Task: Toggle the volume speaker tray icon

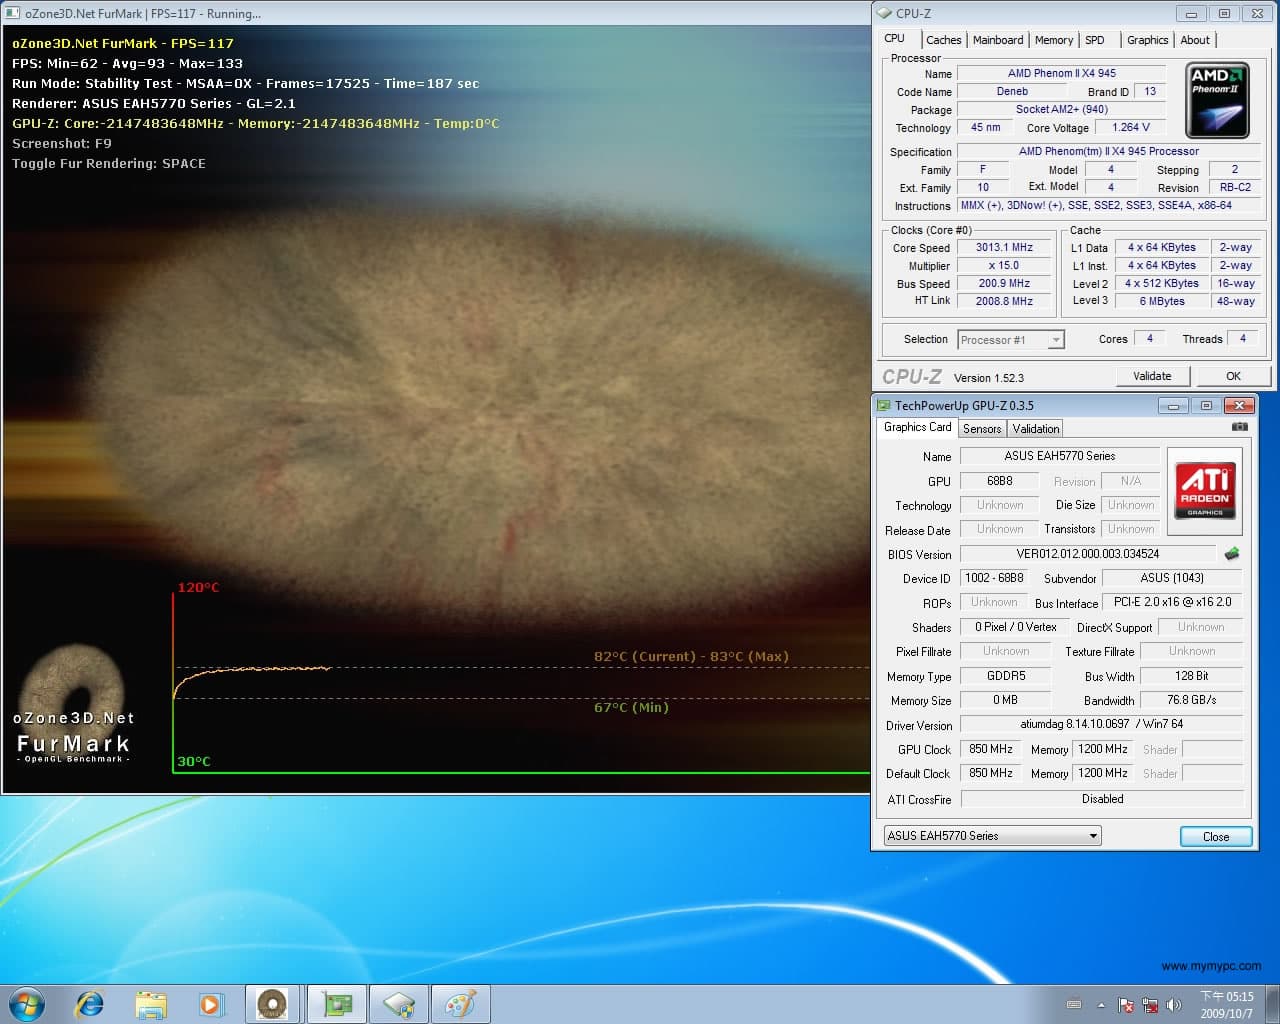Action: 1174,1004
